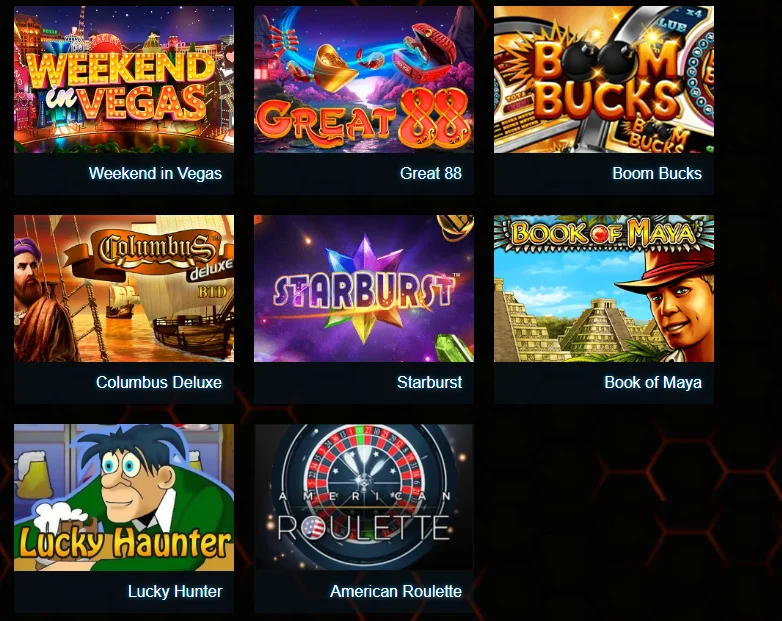Select the Boom Bucks game artwork
Screen dimensions: 782x621
603,79
